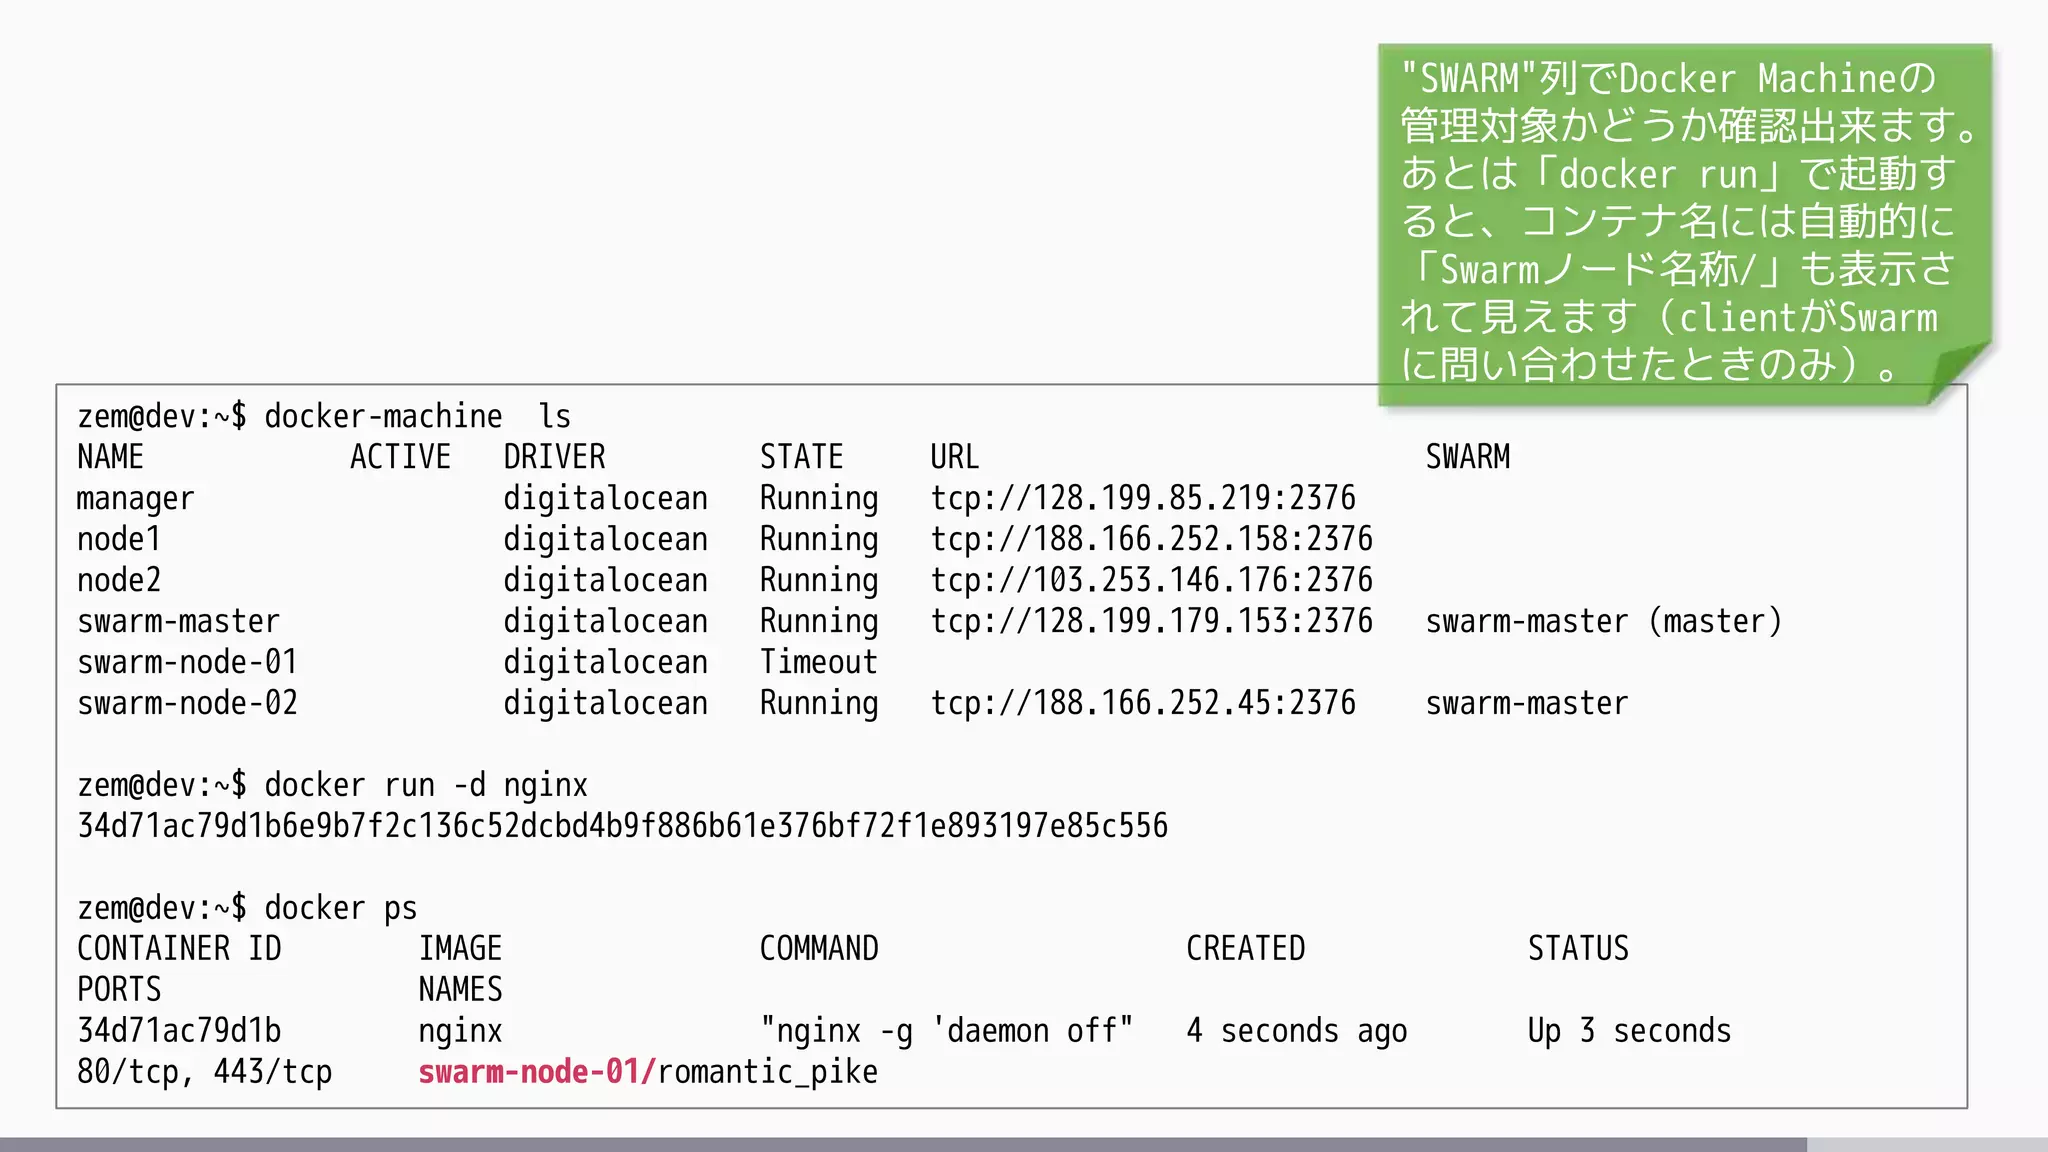Click the 'nginx' image value
2048x1152 pixels.
coord(460,1031)
